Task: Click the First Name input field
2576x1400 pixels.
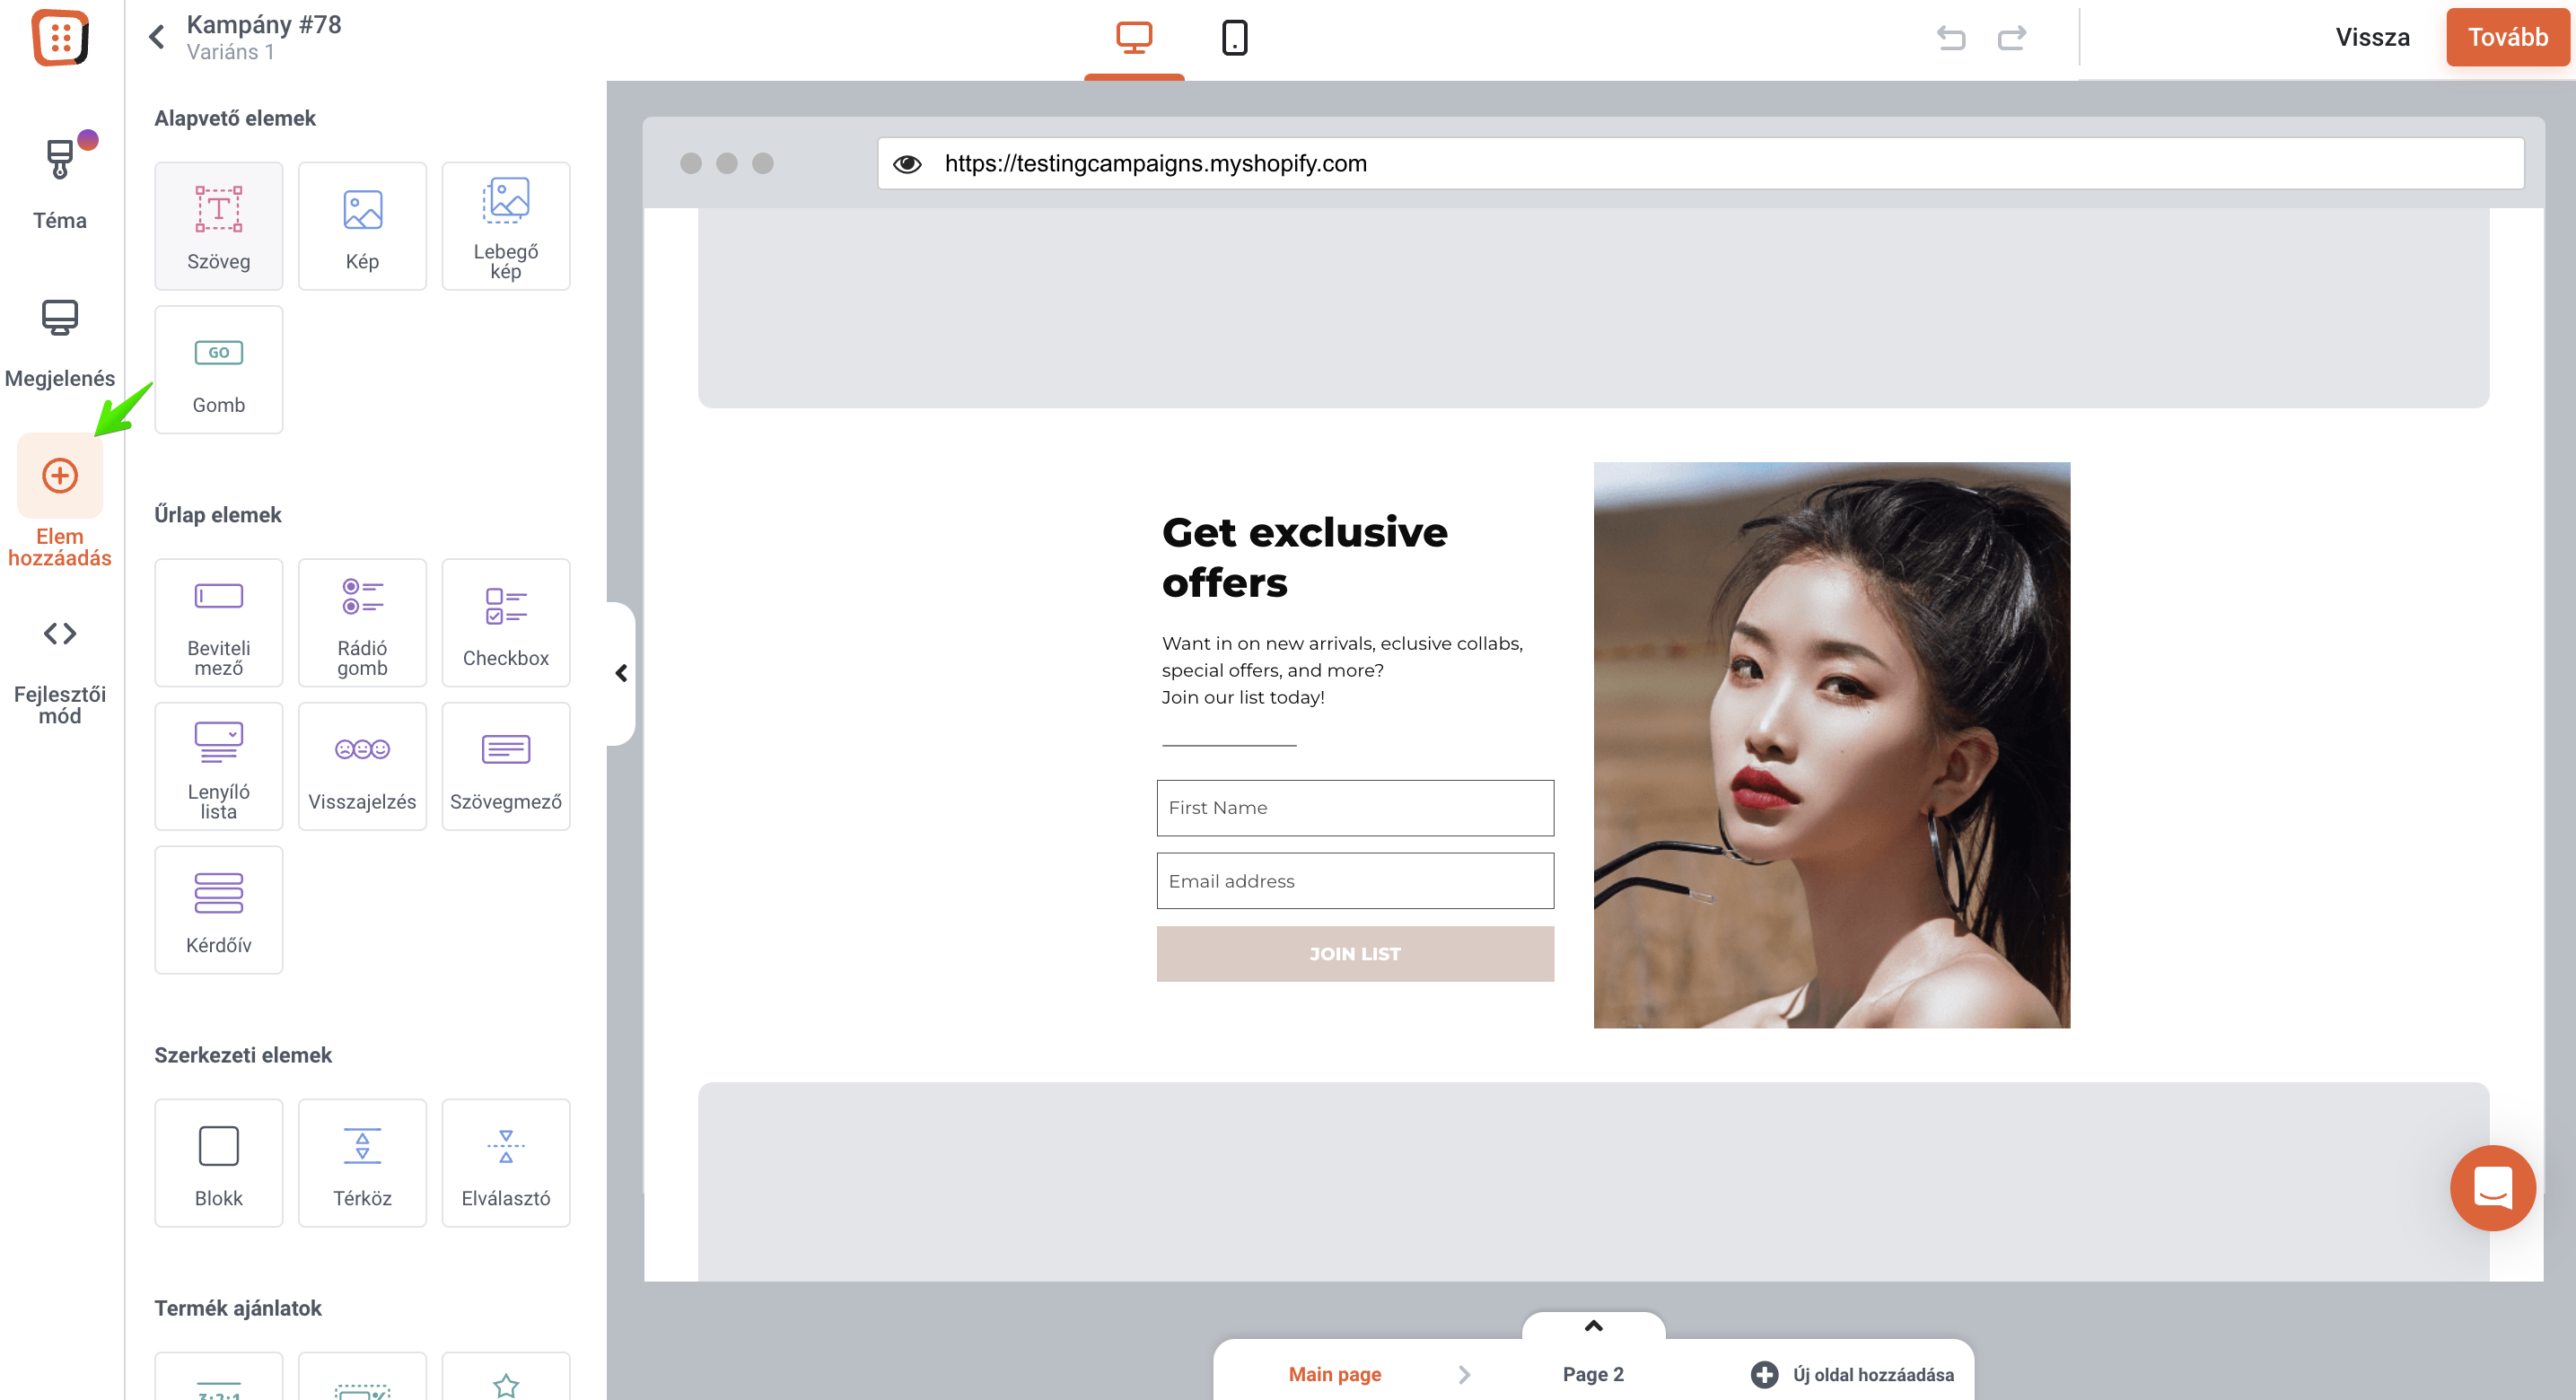Action: pos(1355,808)
